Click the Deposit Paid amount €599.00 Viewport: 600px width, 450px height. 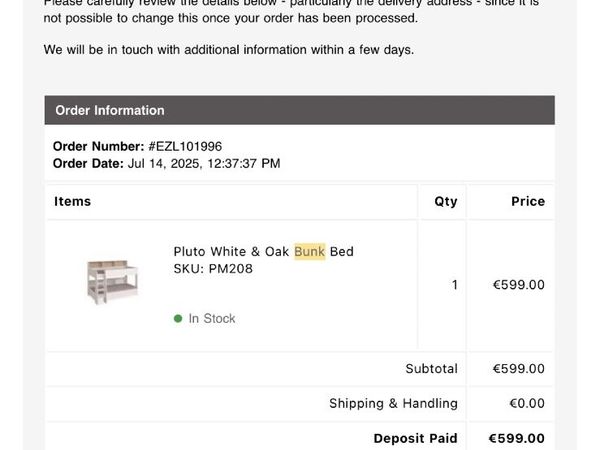click(x=517, y=438)
